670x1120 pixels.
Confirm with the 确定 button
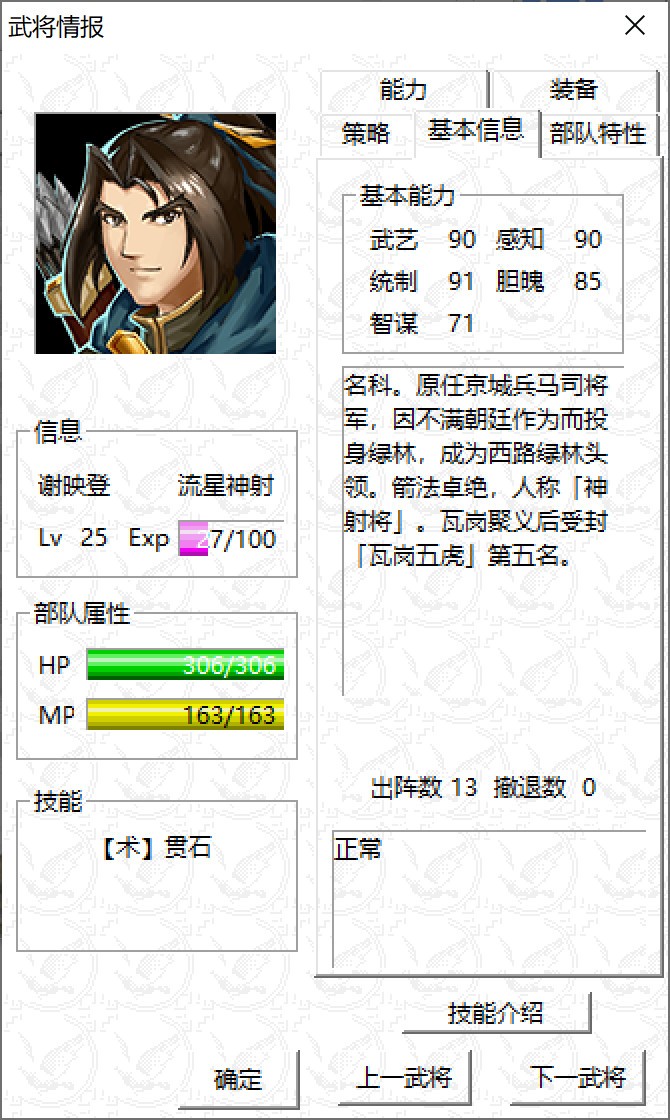pyautogui.click(x=238, y=1079)
